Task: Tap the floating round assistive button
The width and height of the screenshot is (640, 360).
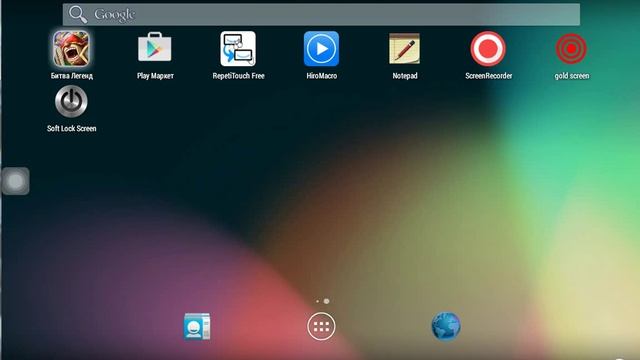Action: click(16, 181)
